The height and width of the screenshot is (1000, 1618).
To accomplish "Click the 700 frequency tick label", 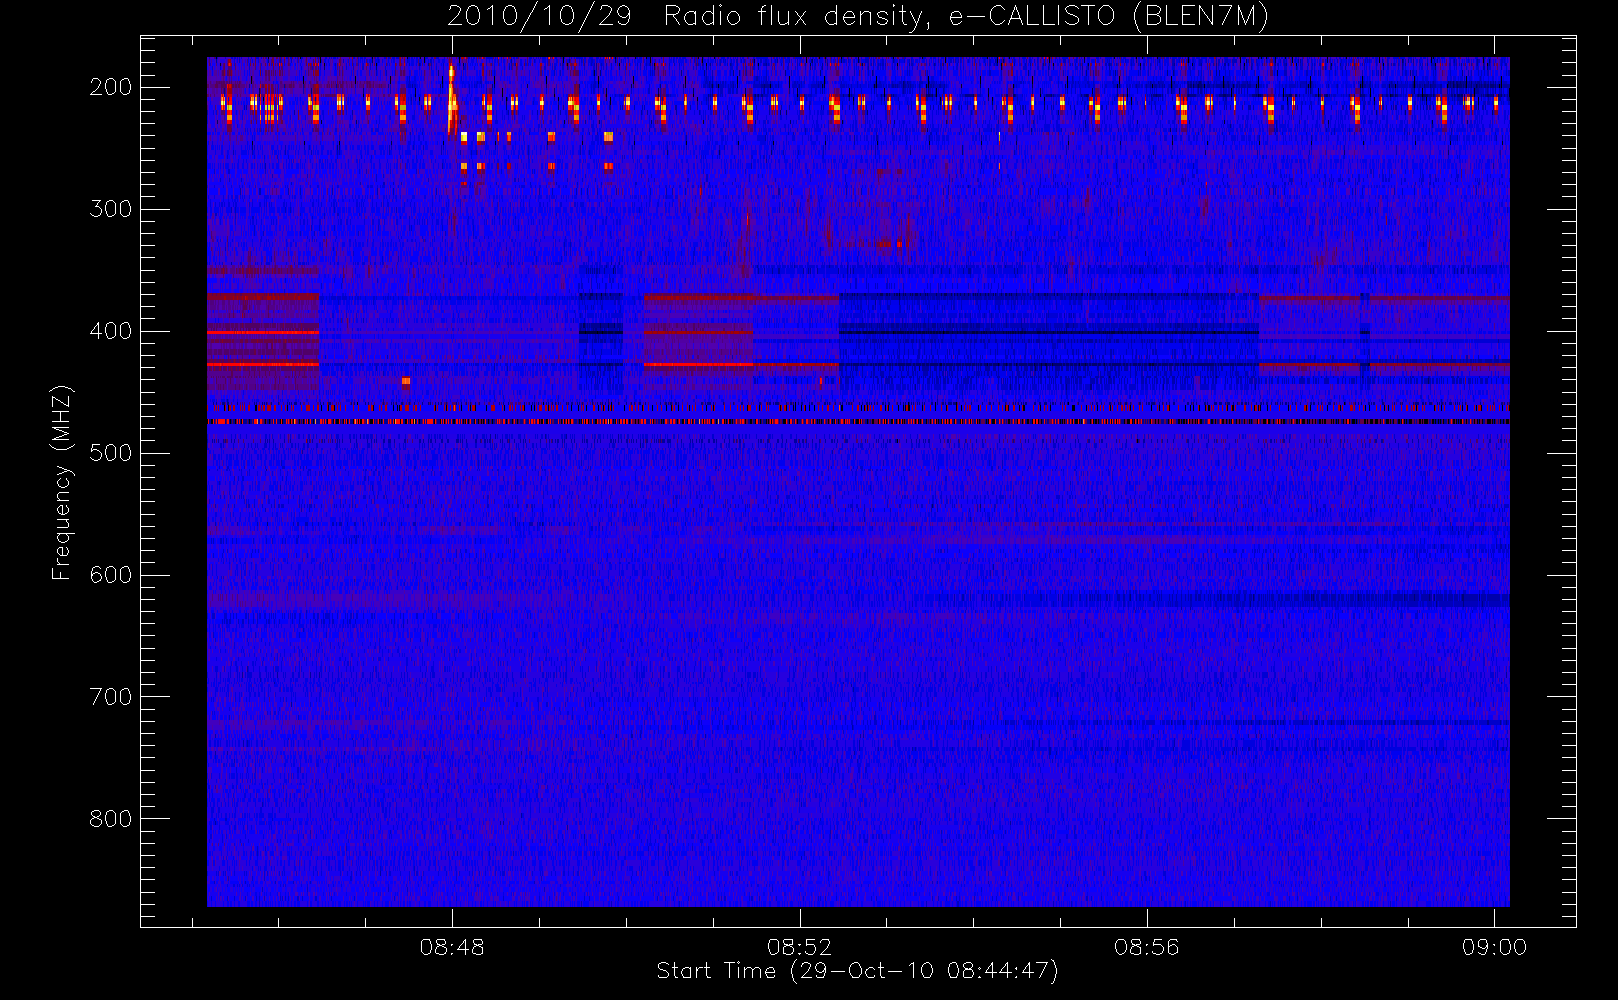I will (x=111, y=697).
